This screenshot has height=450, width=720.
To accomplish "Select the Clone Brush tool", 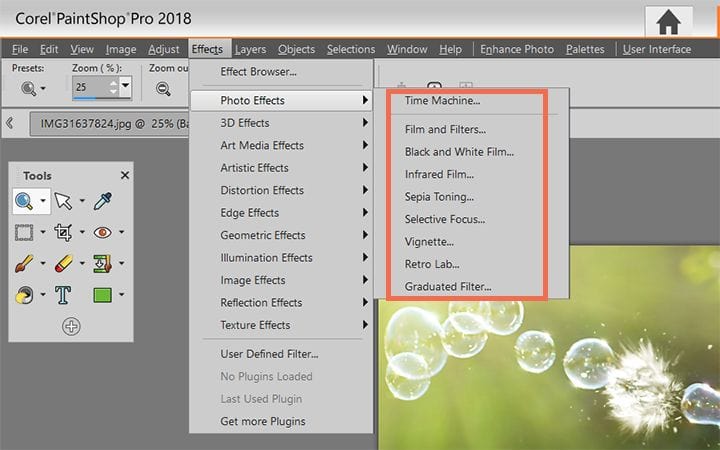I will click(102, 264).
